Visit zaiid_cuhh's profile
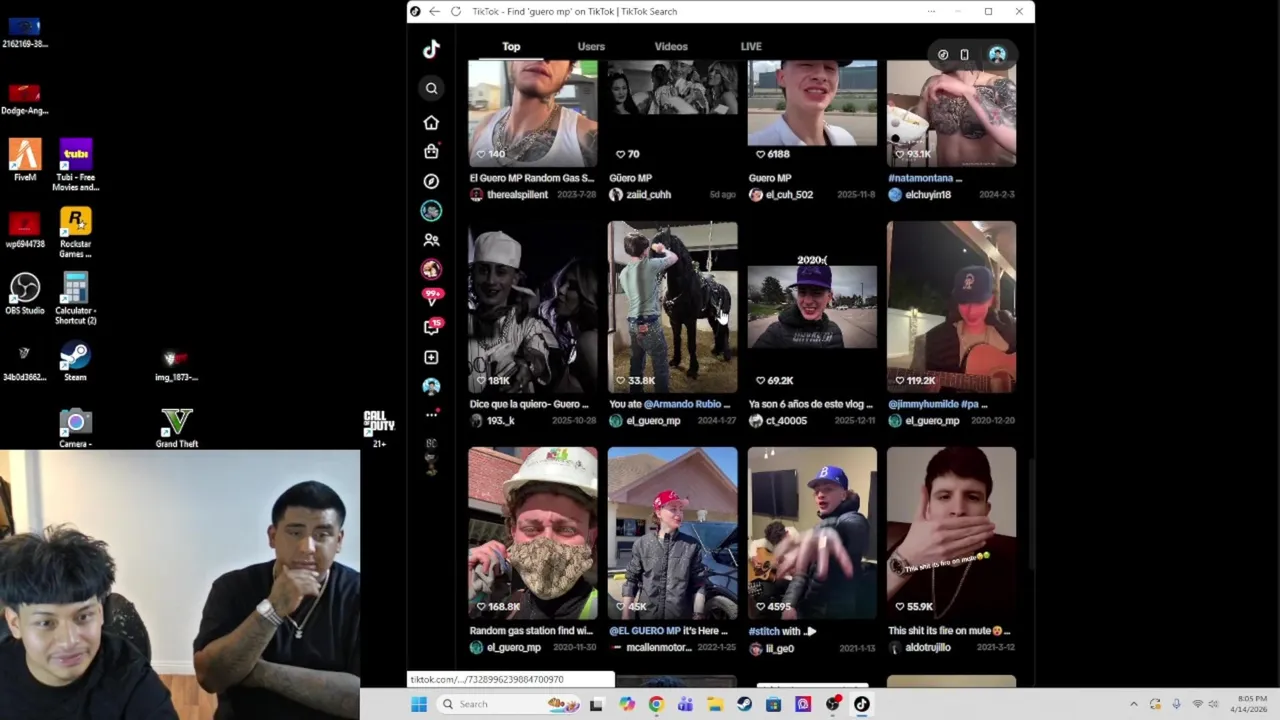1280x720 pixels. coord(648,195)
